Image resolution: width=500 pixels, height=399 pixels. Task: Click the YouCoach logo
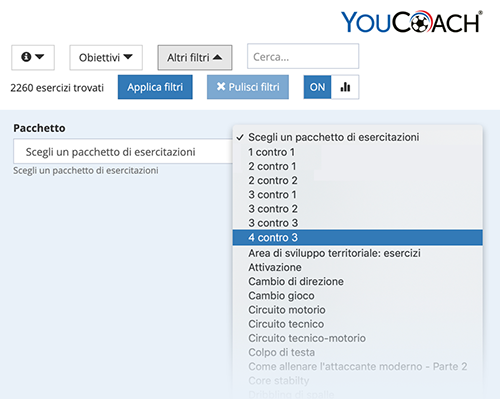[412, 22]
